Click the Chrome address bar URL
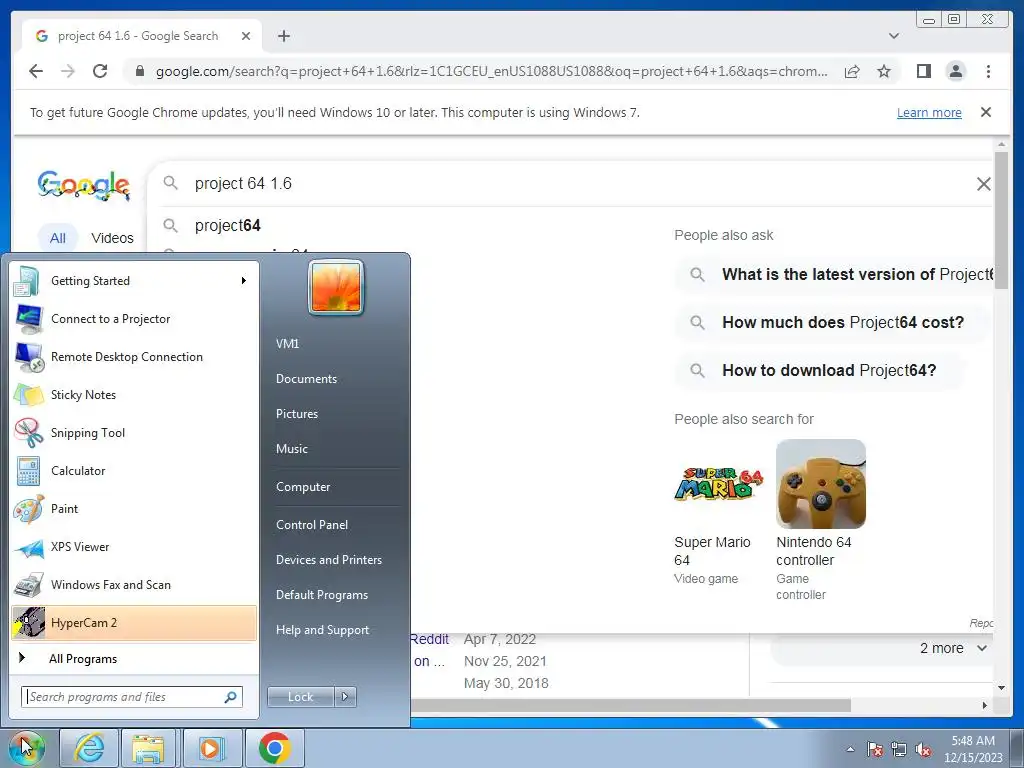This screenshot has width=1024, height=768. pos(491,71)
